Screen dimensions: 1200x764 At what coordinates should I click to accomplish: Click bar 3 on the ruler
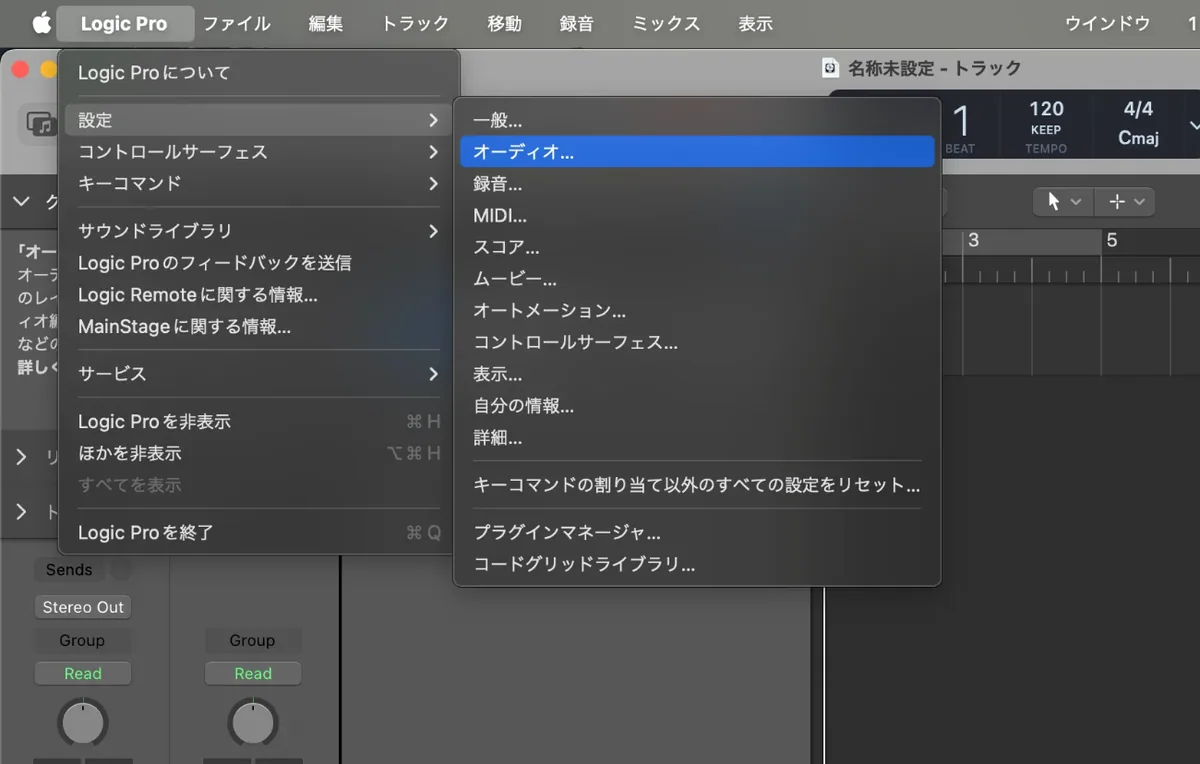point(973,241)
